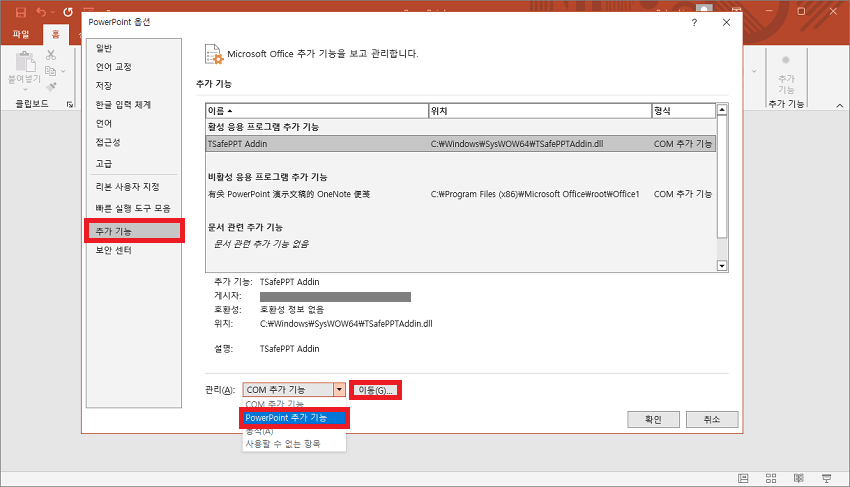This screenshot has height=487, width=850.
Task: Click the 붙여넣기 clipboard paste icon
Action: pyautogui.click(x=24, y=62)
